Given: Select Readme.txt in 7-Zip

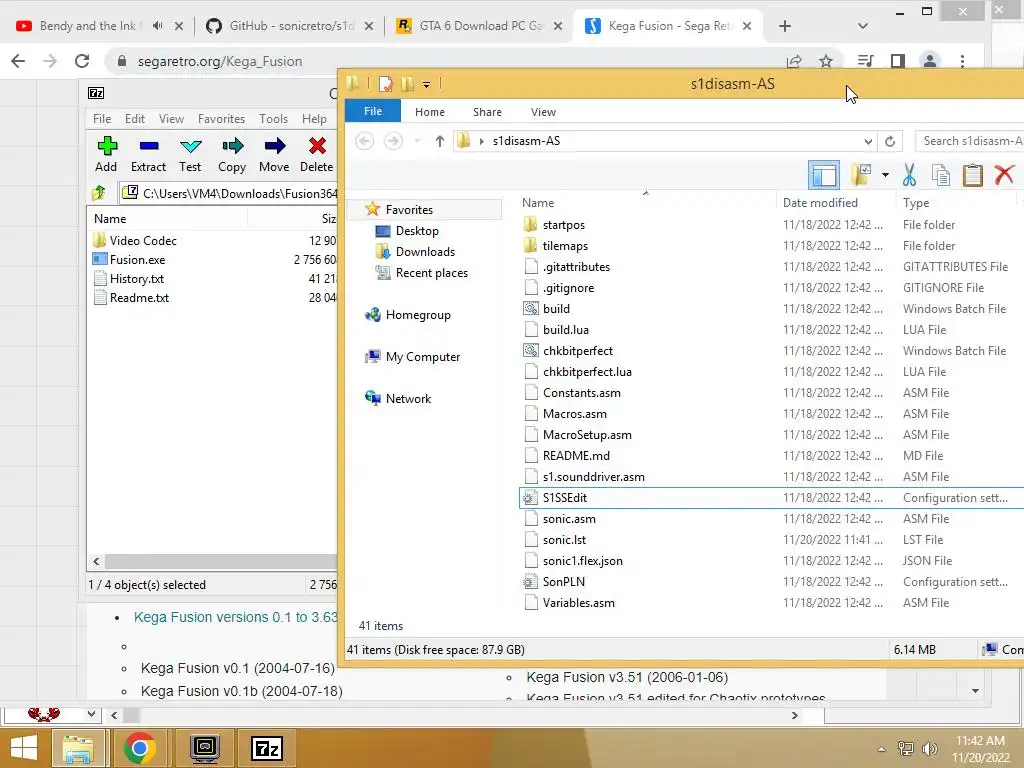Looking at the screenshot, I should point(139,298).
